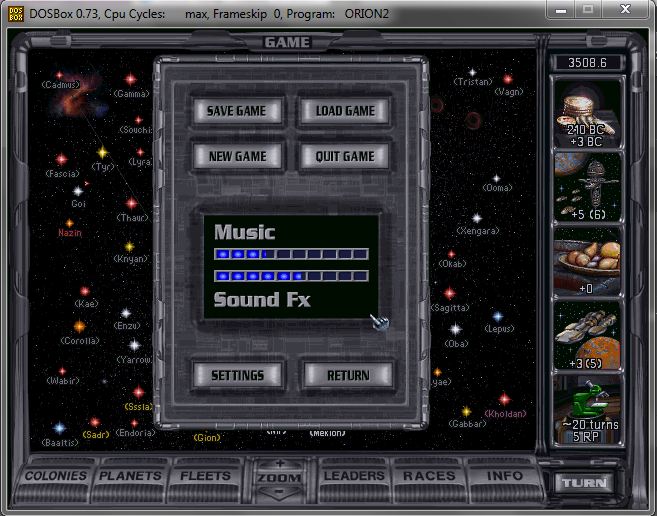This screenshot has height=516, width=657.
Task: Open the command points panel showing +5 (6)
Action: (x=588, y=187)
